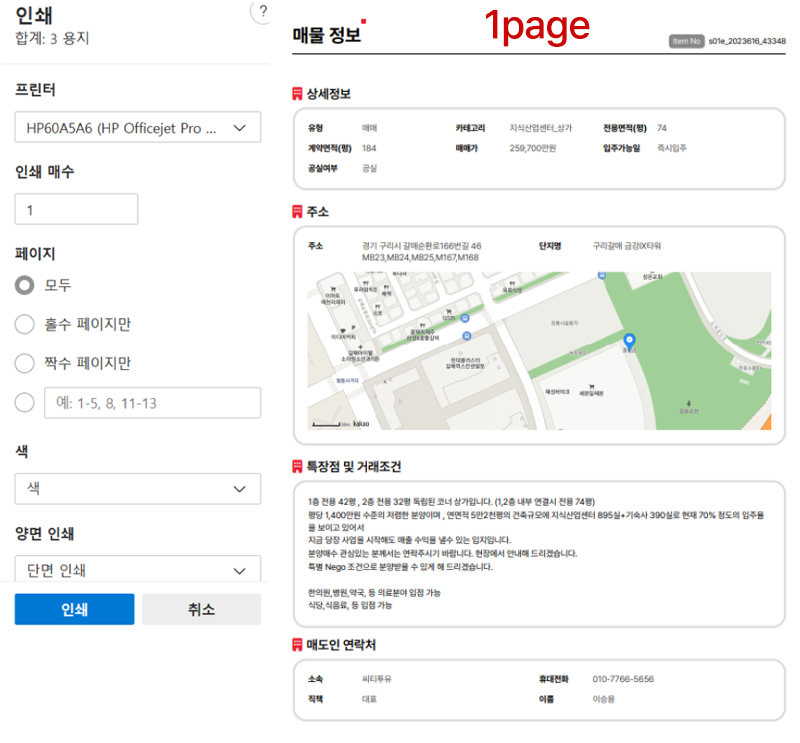Select the 모두 pages radio button
800x743 pixels.
(x=25, y=285)
